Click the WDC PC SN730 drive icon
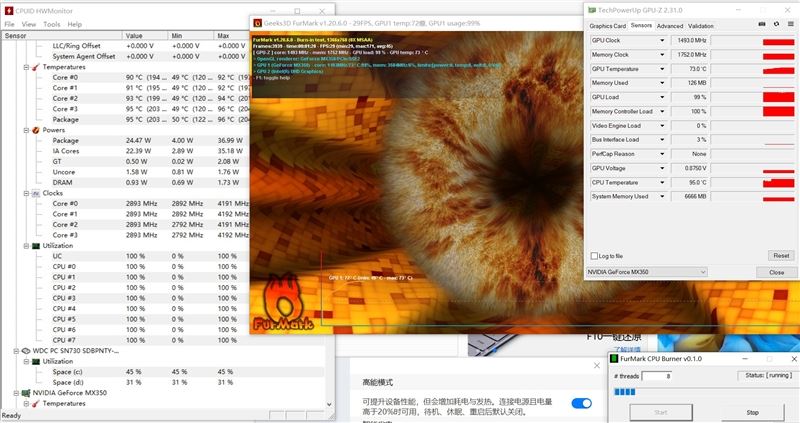 pyautogui.click(x=26, y=351)
